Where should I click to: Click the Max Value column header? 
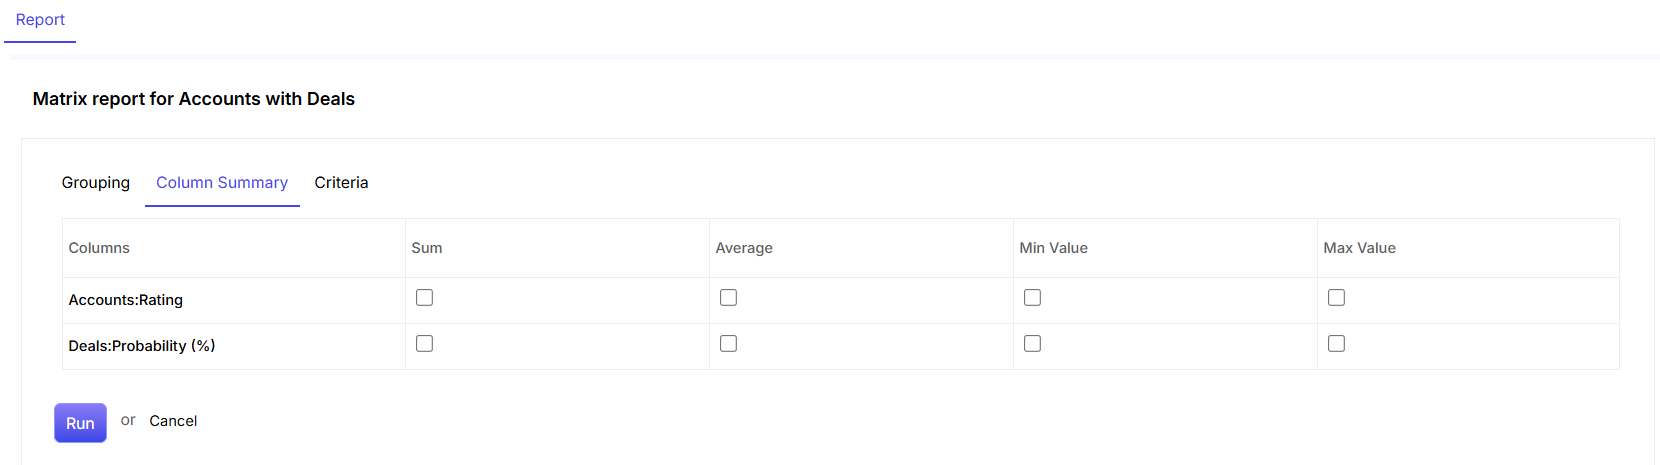click(x=1359, y=248)
